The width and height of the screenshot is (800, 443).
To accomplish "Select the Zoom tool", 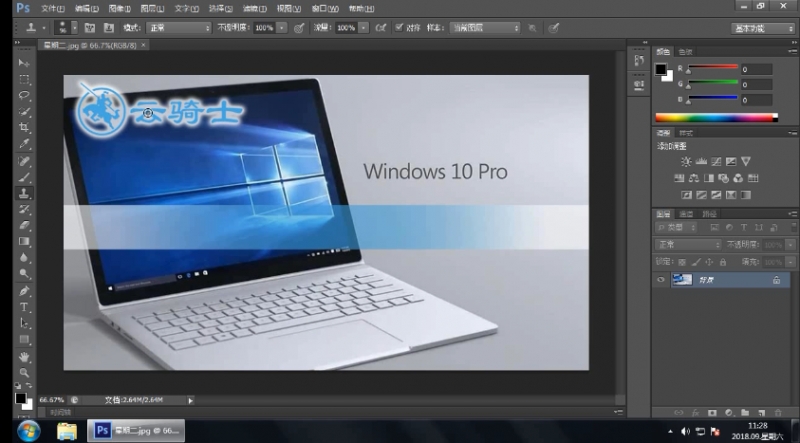I will 24,373.
